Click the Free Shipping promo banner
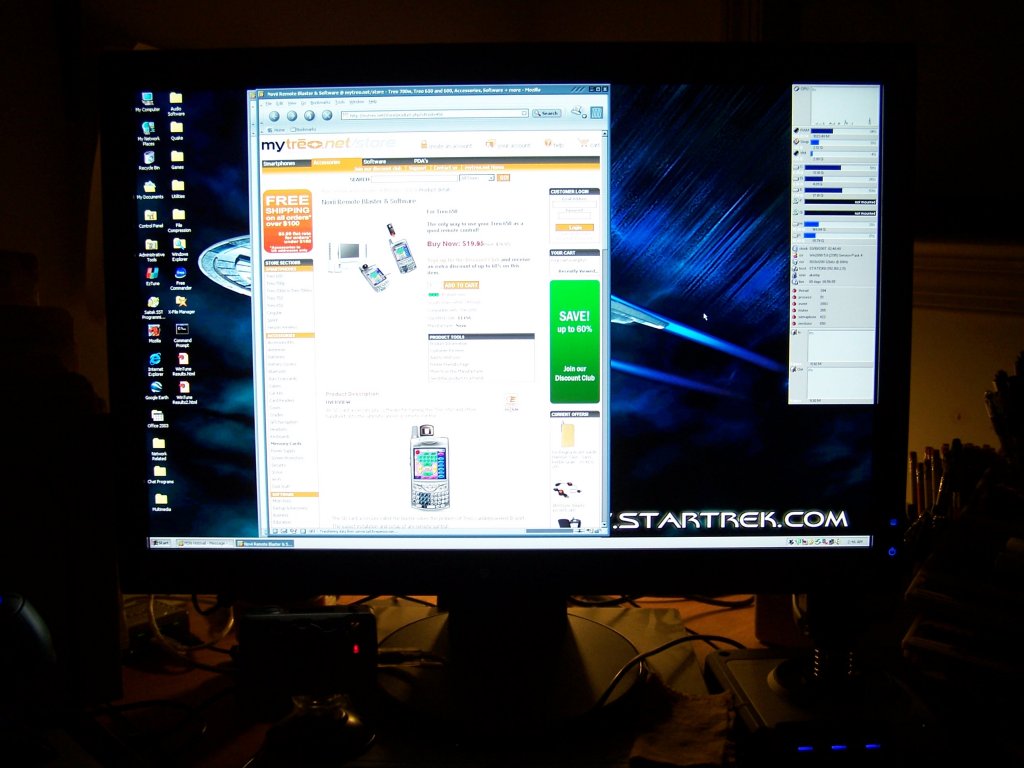The width and height of the screenshot is (1024, 768). [x=287, y=221]
